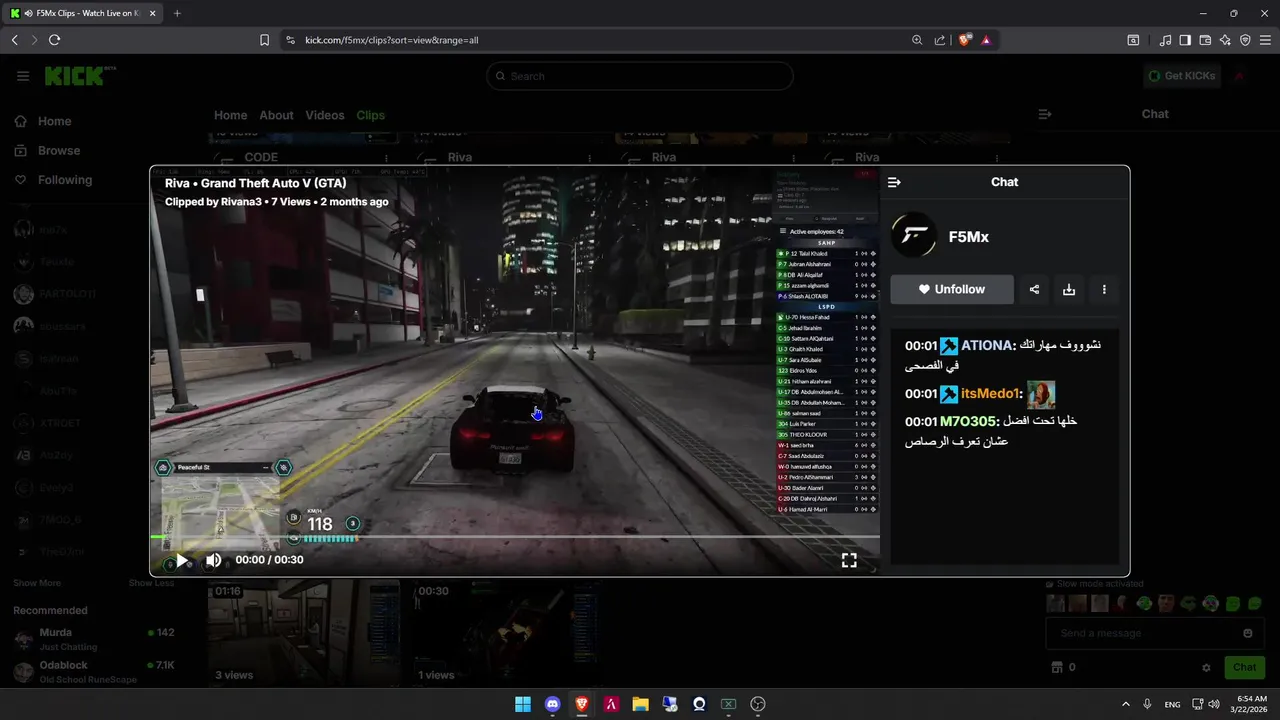1280x720 pixels.
Task: Open Brave Rewards triangle icon
Action: (x=986, y=40)
